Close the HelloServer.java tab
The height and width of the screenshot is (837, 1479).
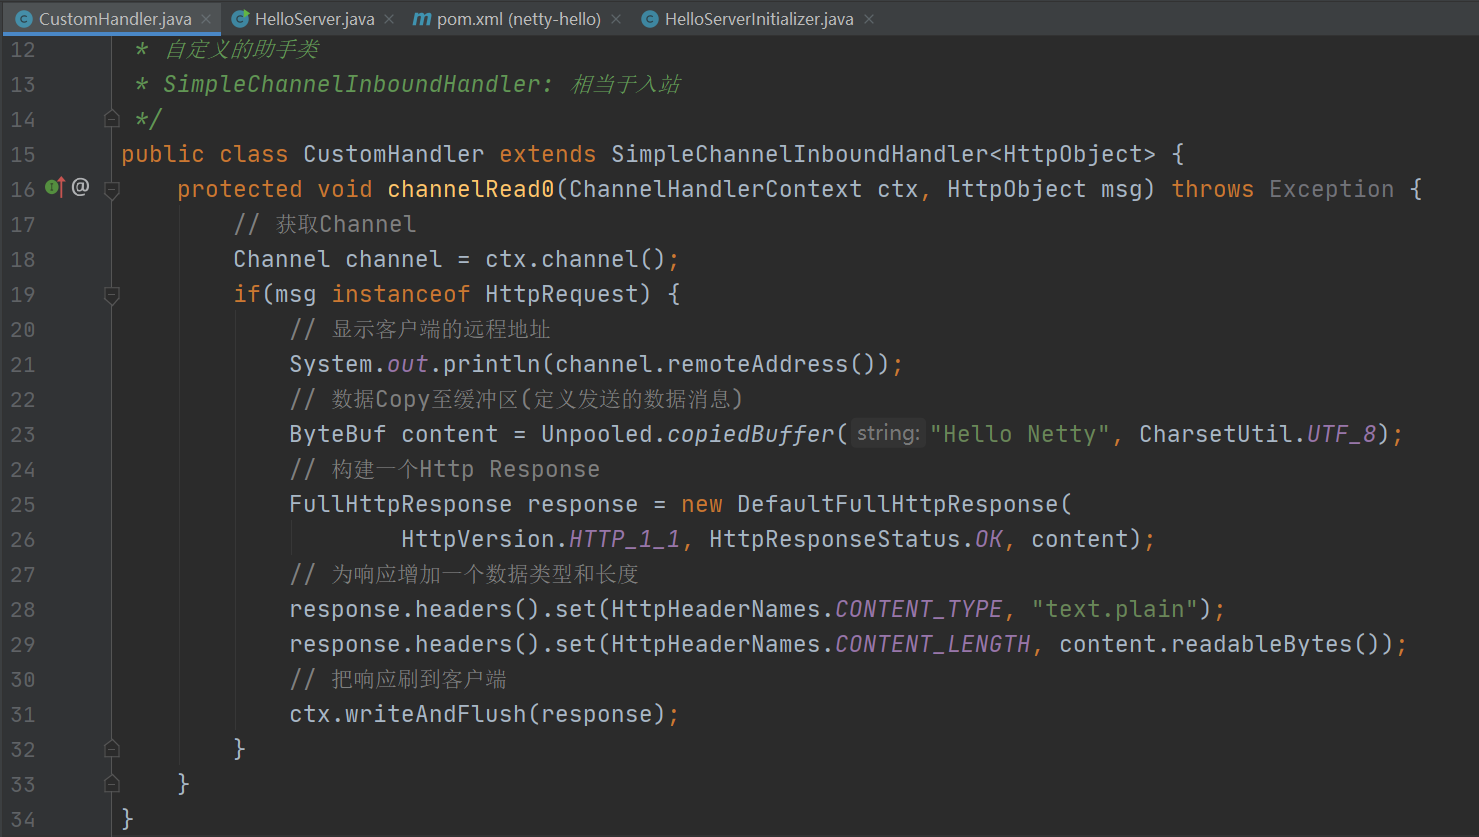click(389, 19)
